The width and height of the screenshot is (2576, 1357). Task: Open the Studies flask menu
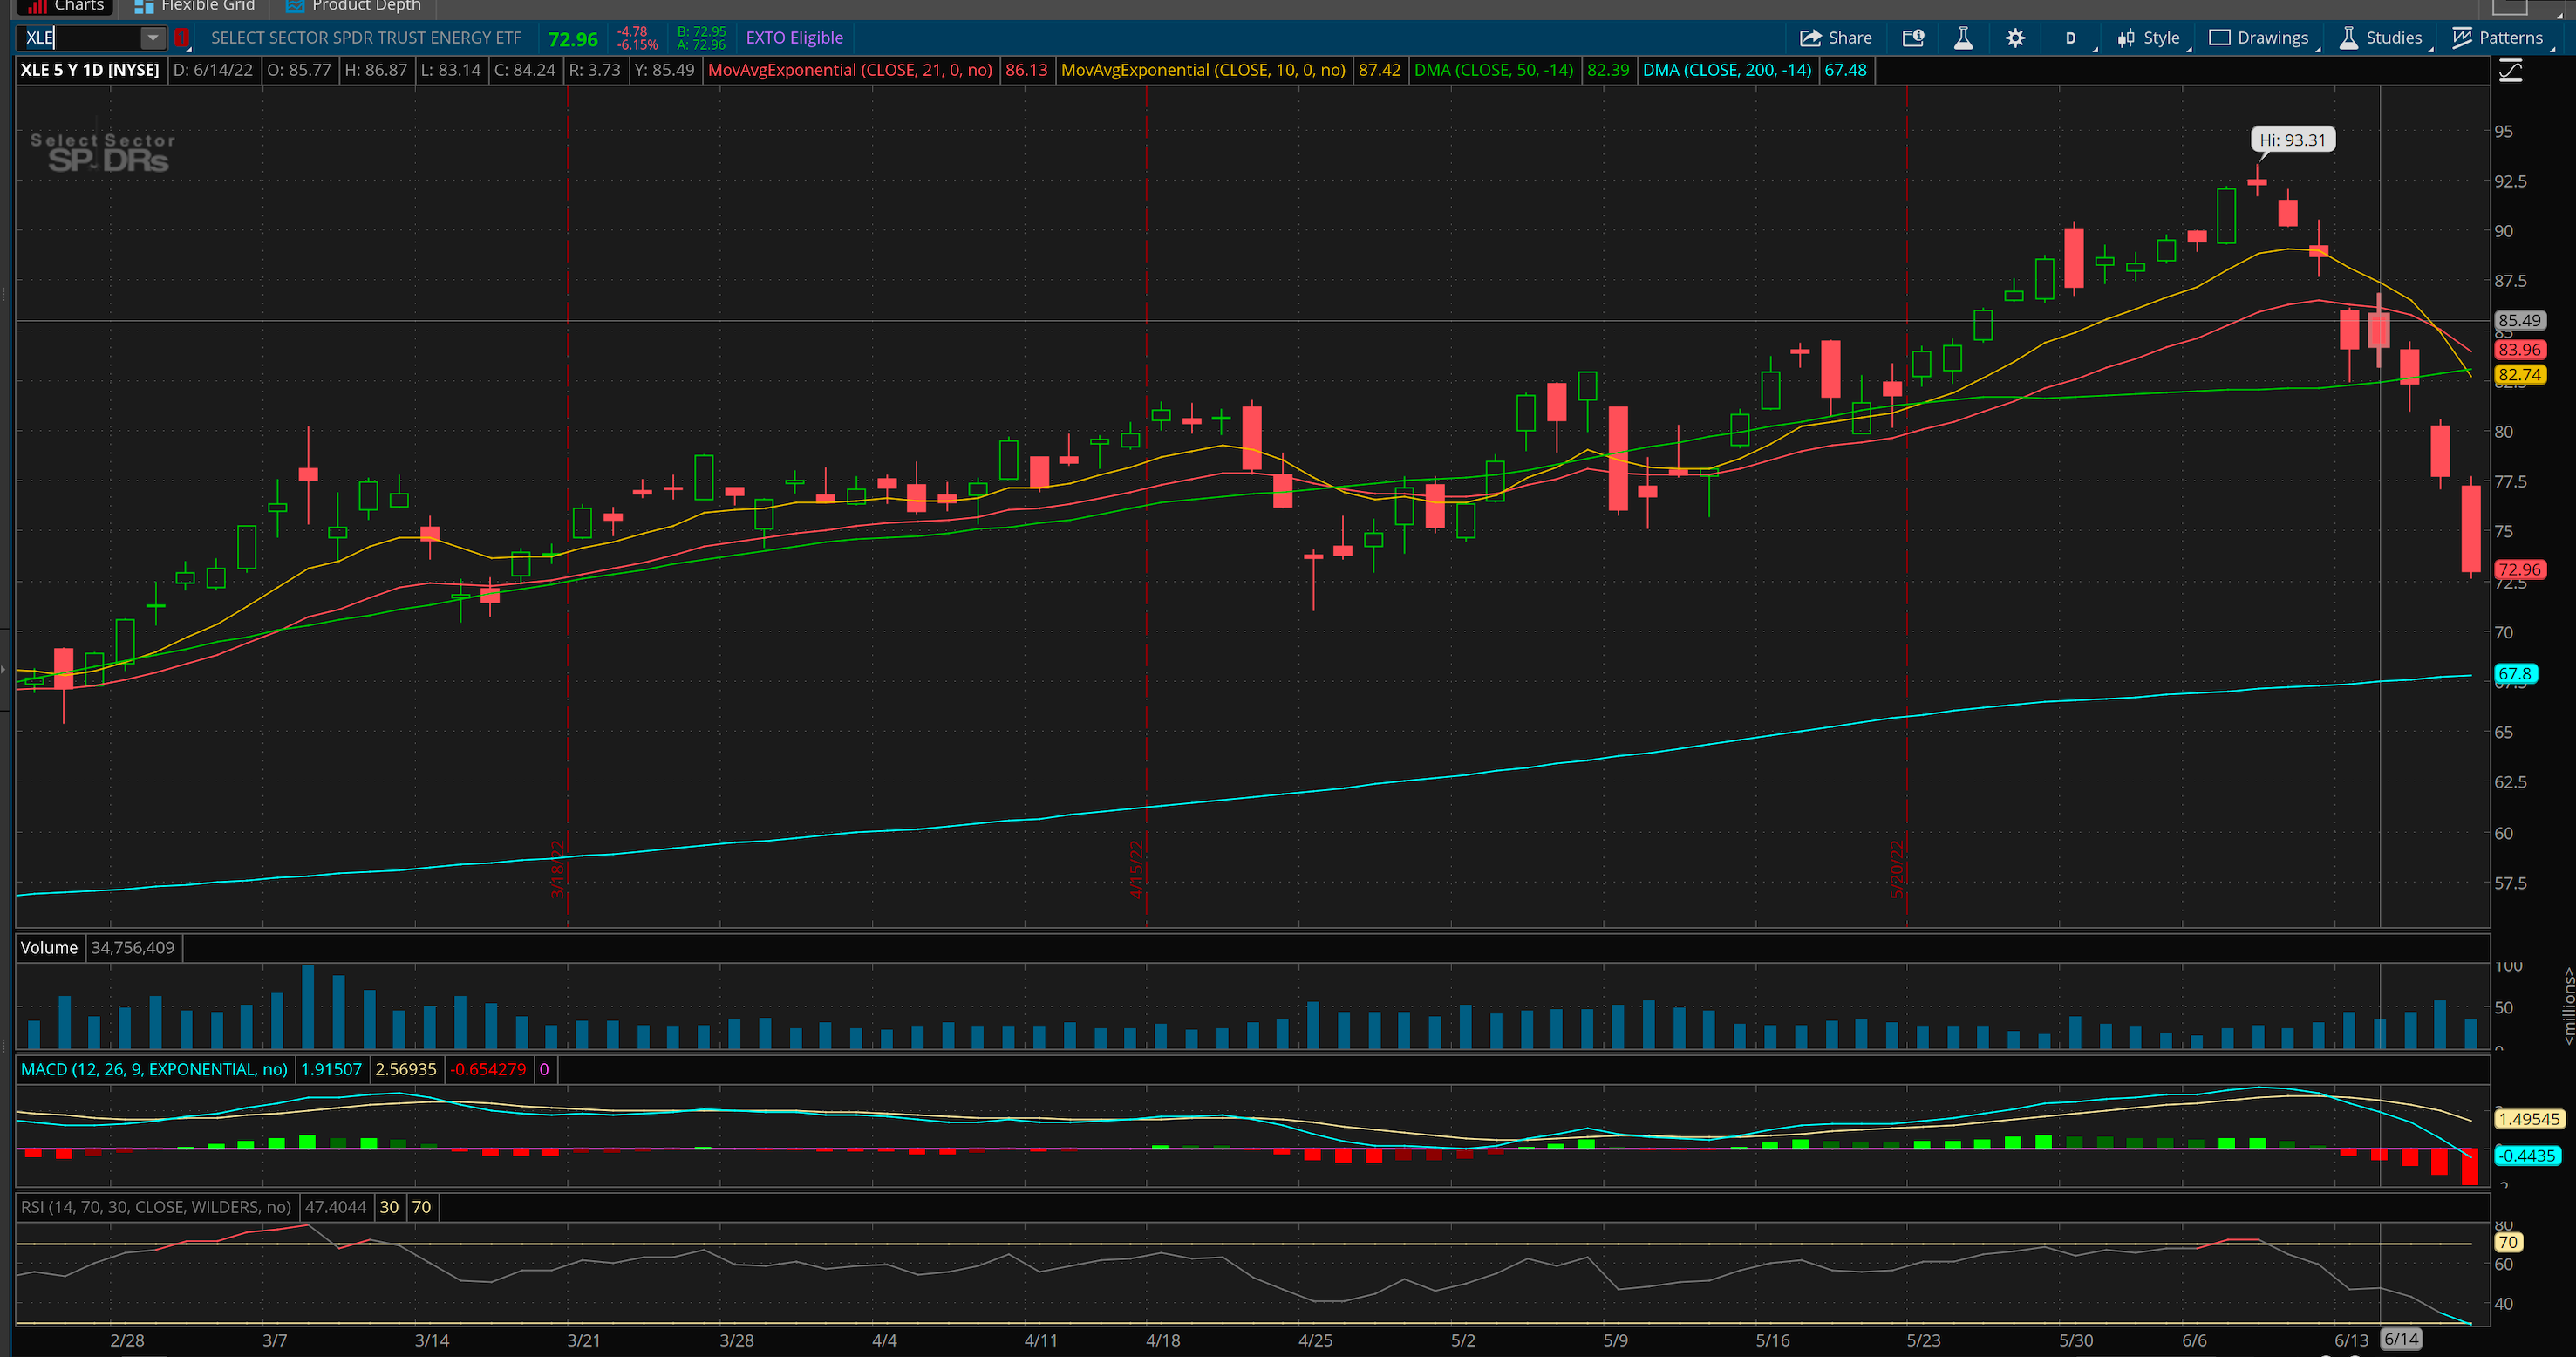pyautogui.click(x=2381, y=38)
